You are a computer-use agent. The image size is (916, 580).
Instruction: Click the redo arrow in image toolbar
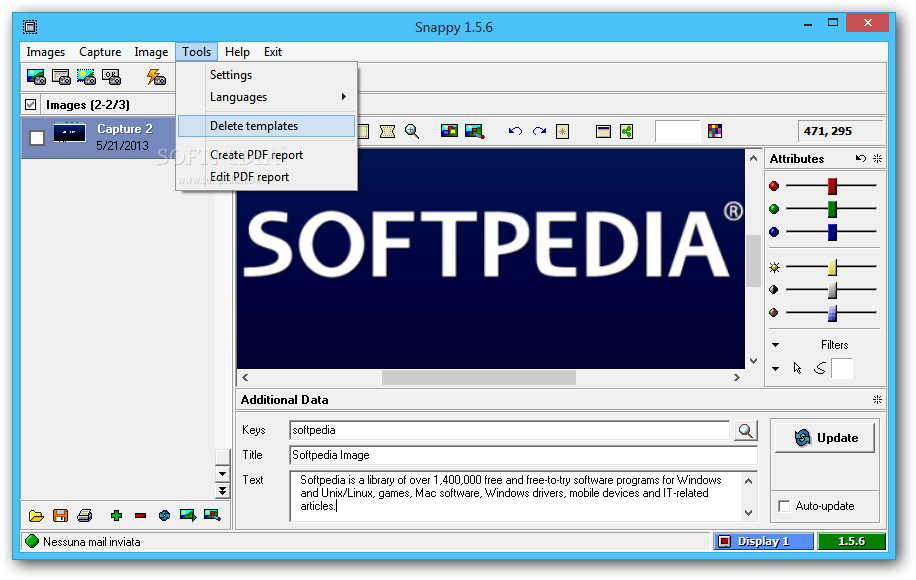(539, 131)
